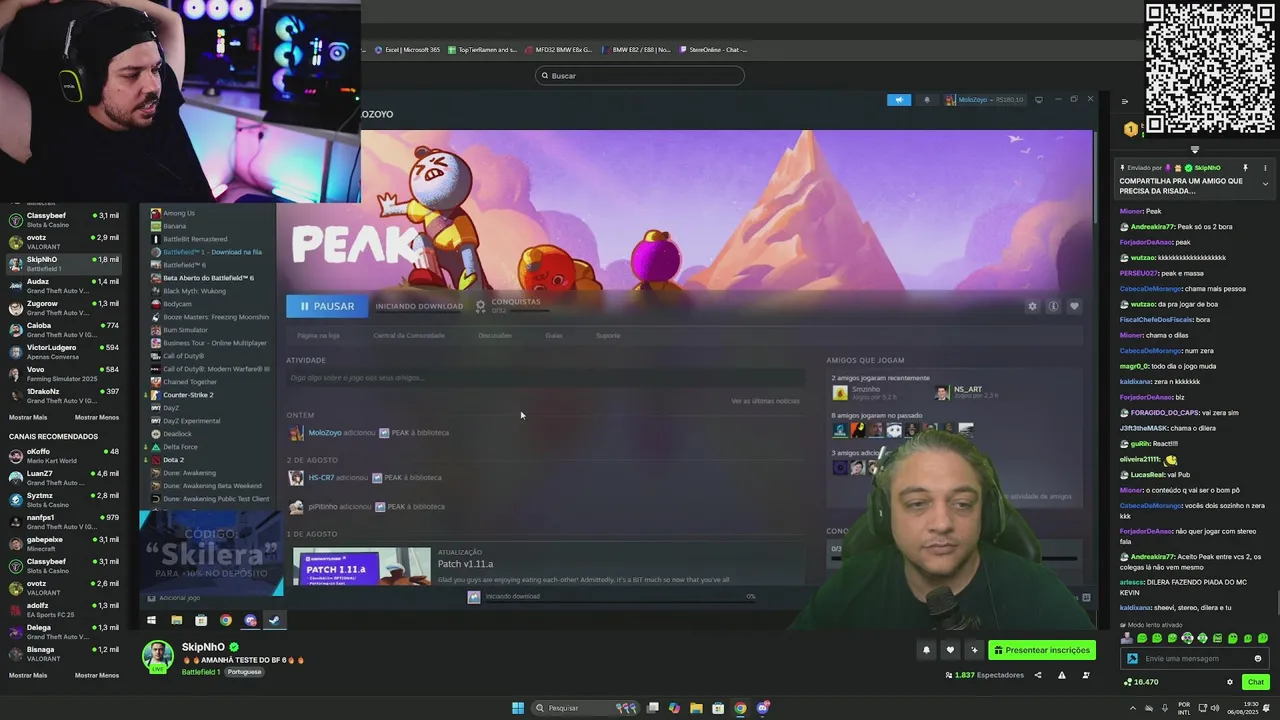Click Windows Start button on taskbar
Viewport: 1280px width, 720px height.
point(518,708)
